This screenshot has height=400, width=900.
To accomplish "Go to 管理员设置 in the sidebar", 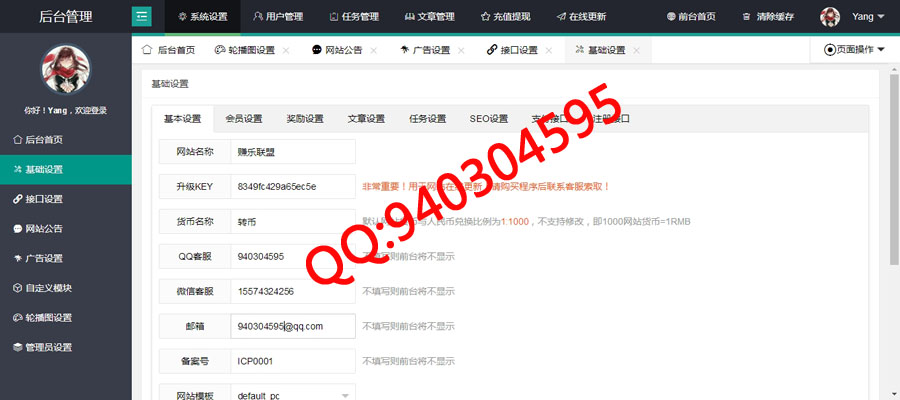I will point(47,347).
